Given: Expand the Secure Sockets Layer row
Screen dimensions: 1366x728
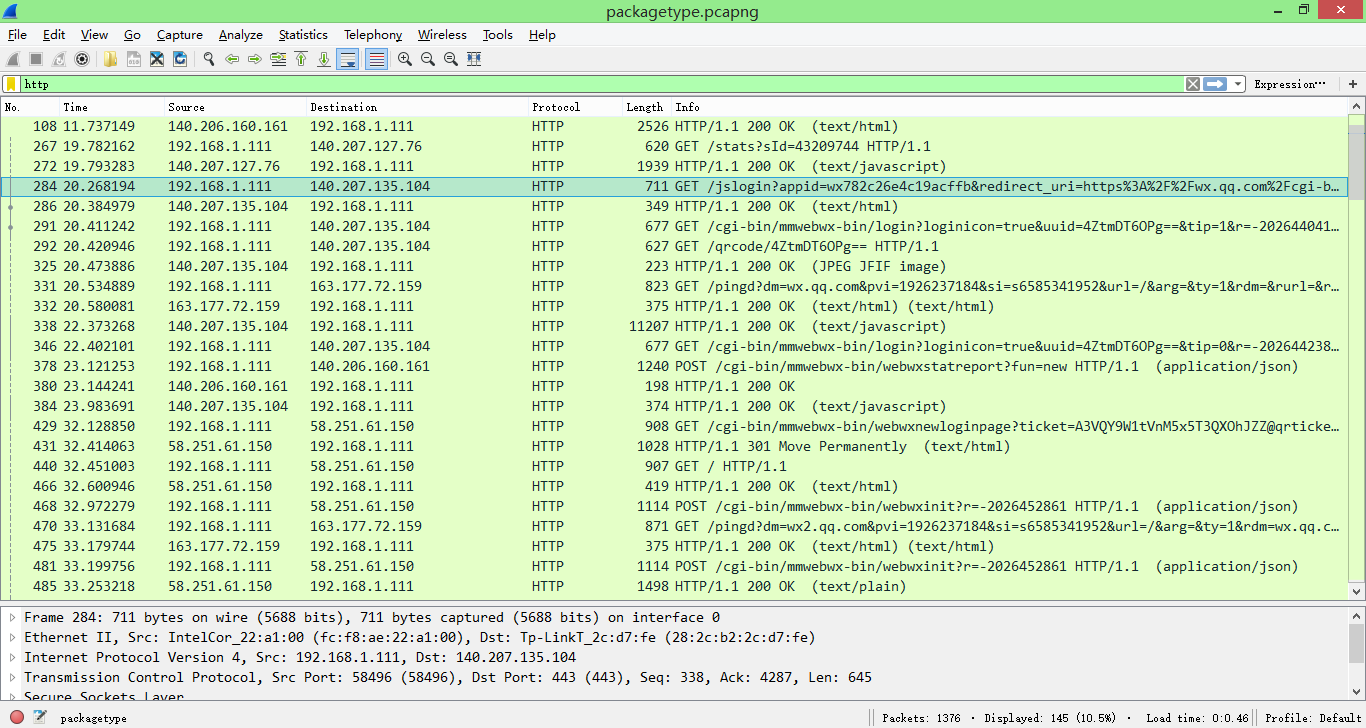Looking at the screenshot, I should (13, 696).
